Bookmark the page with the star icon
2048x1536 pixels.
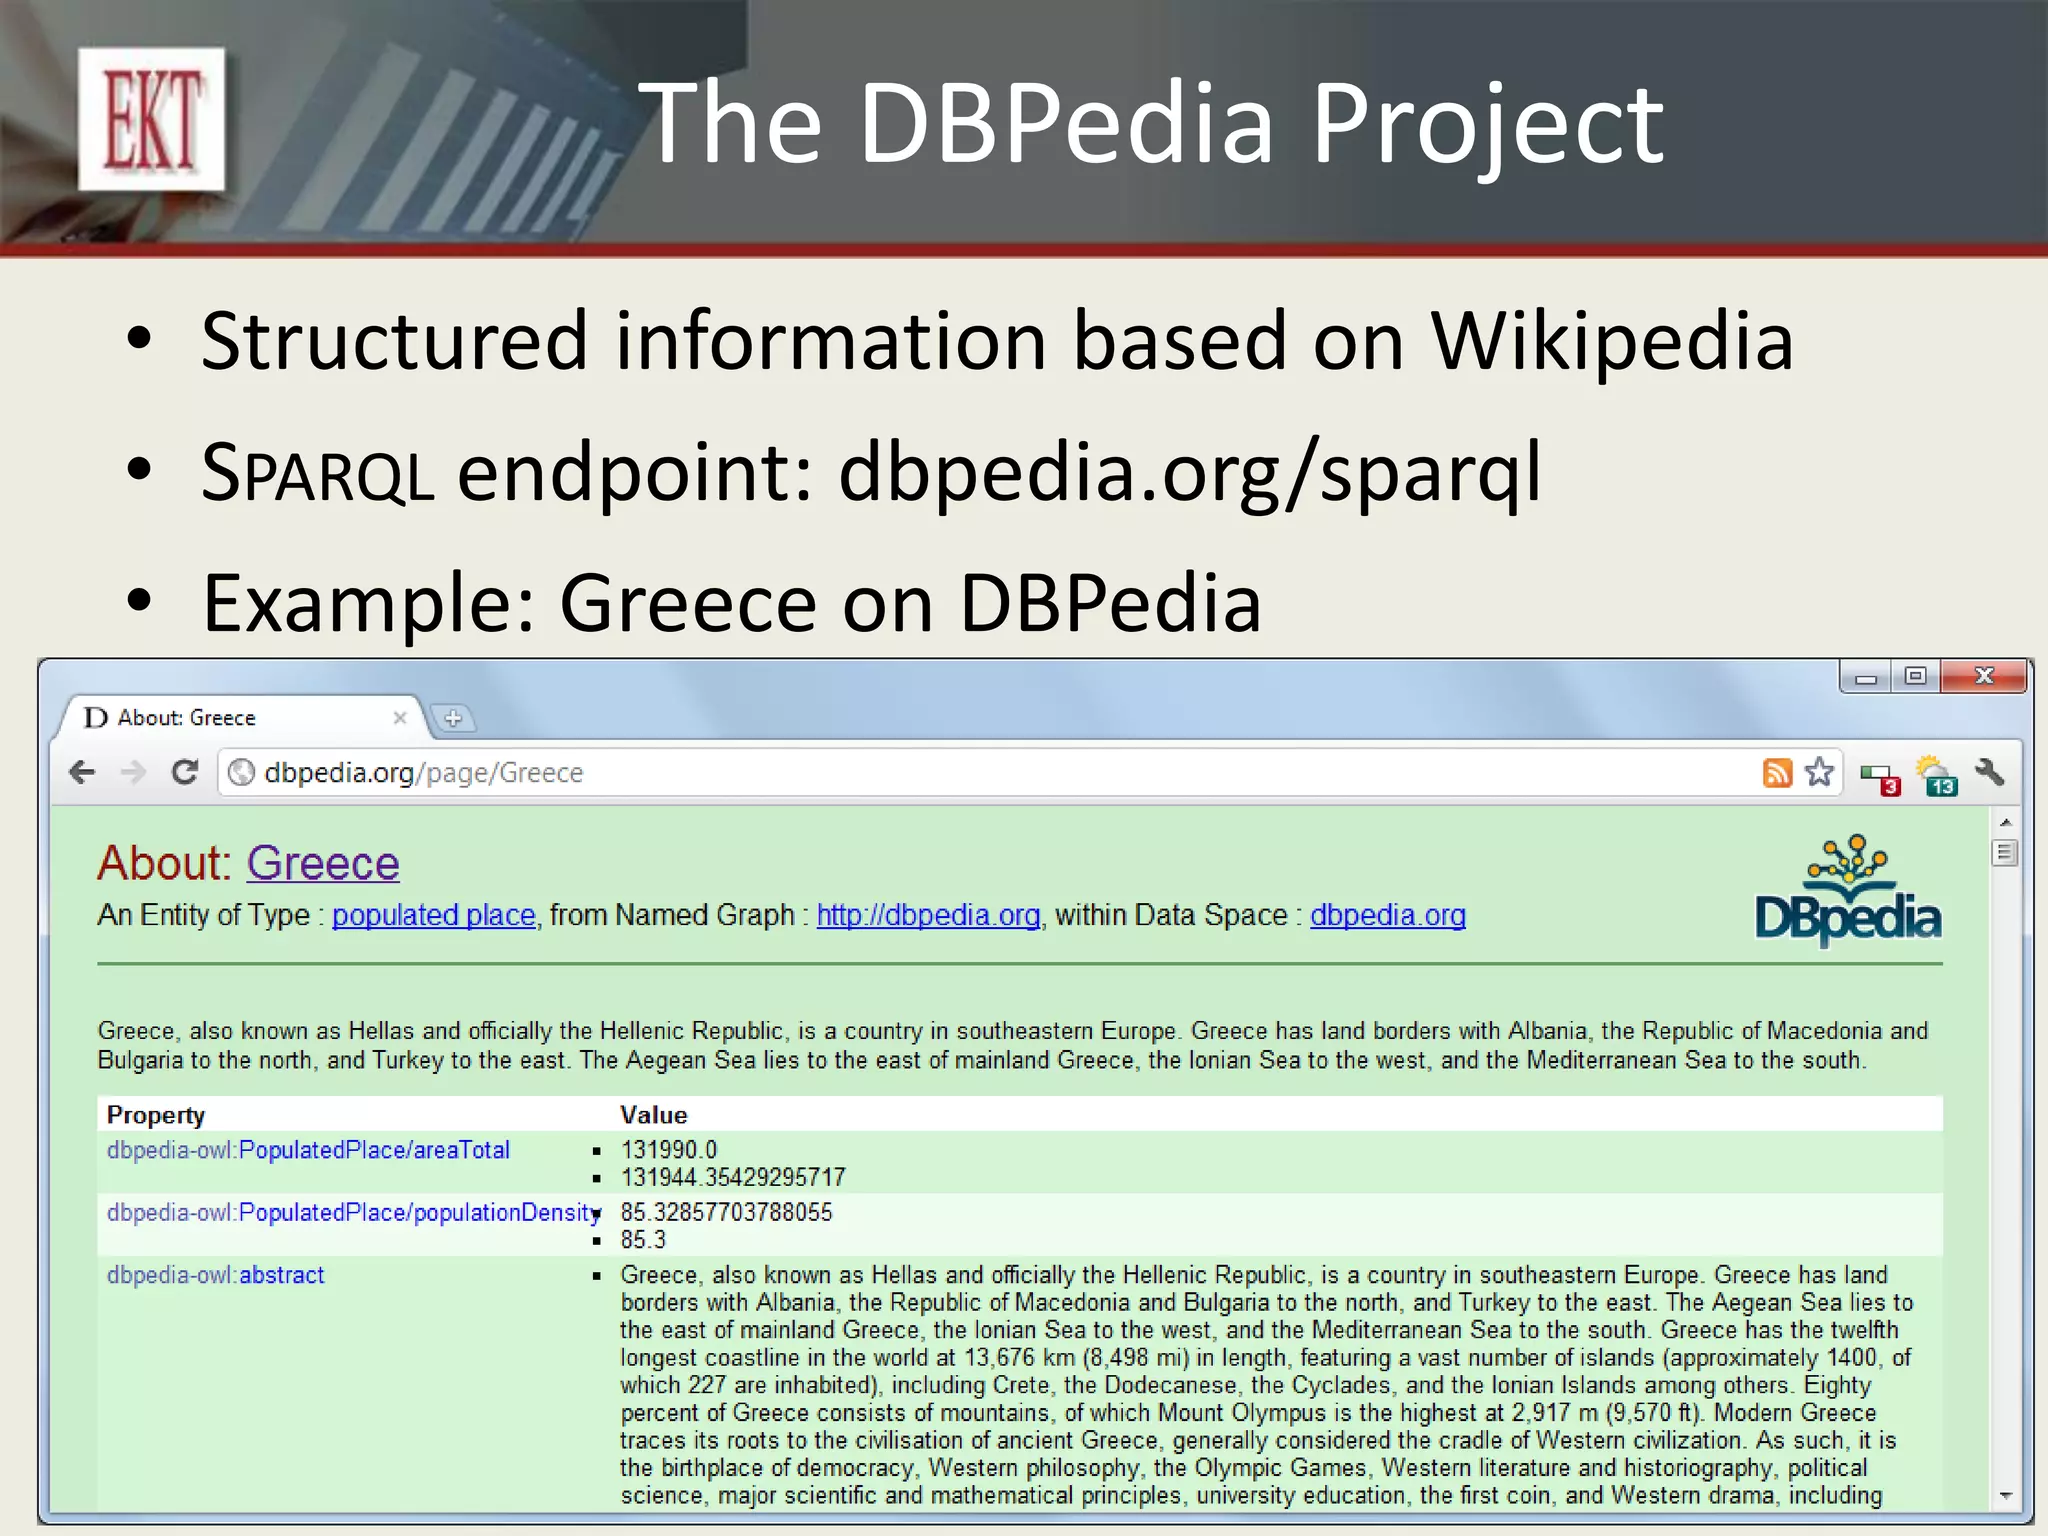(x=1819, y=772)
